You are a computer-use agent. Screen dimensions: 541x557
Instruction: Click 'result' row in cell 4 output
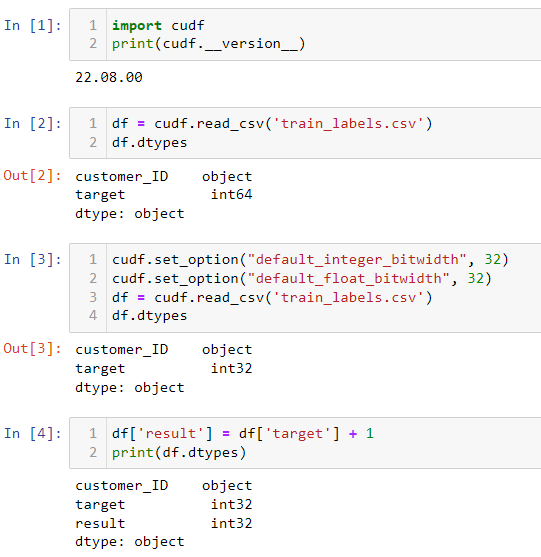[x=164, y=523]
